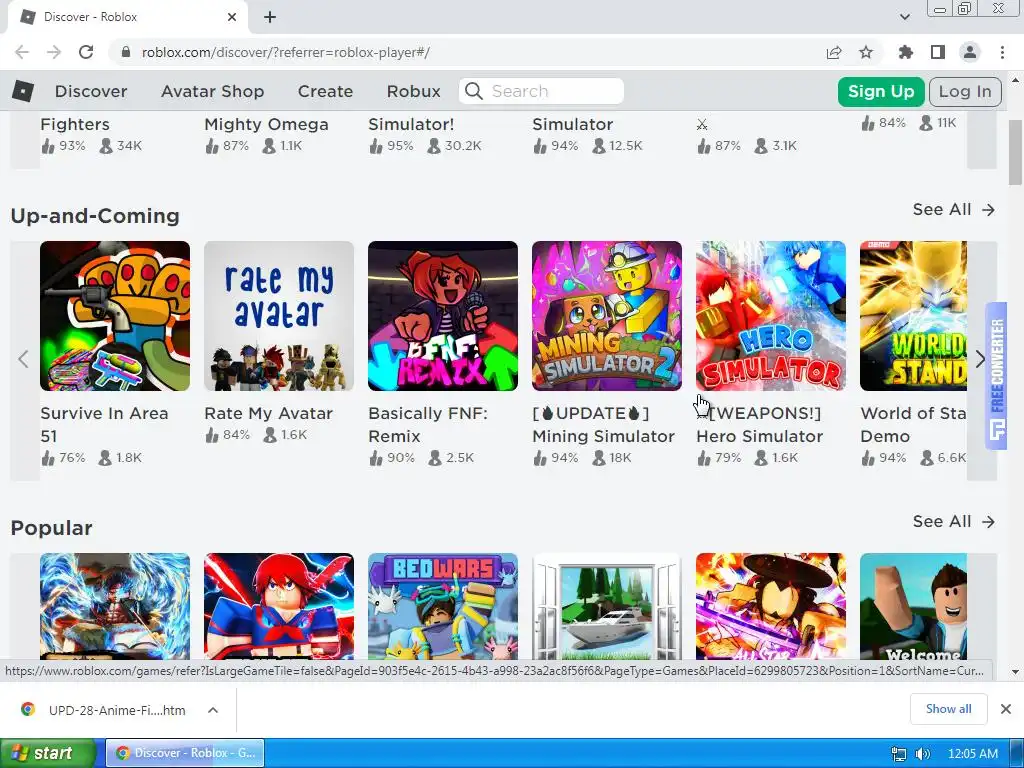Image resolution: width=1024 pixels, height=768 pixels.
Task: Open the Discover menu item
Action: pos(91,91)
